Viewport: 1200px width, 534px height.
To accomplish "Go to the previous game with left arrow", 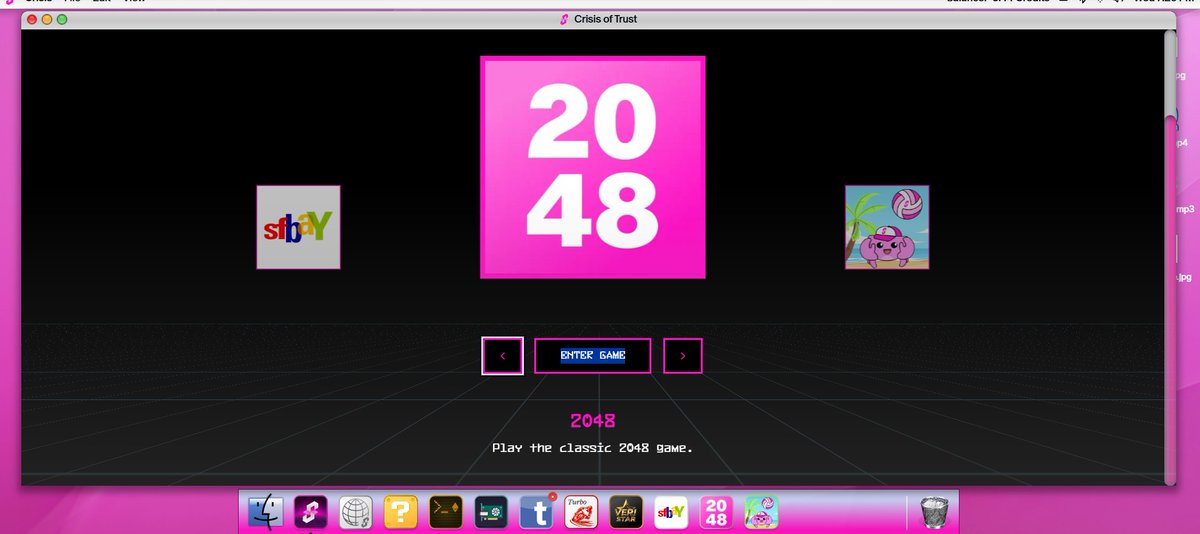I will click(502, 356).
